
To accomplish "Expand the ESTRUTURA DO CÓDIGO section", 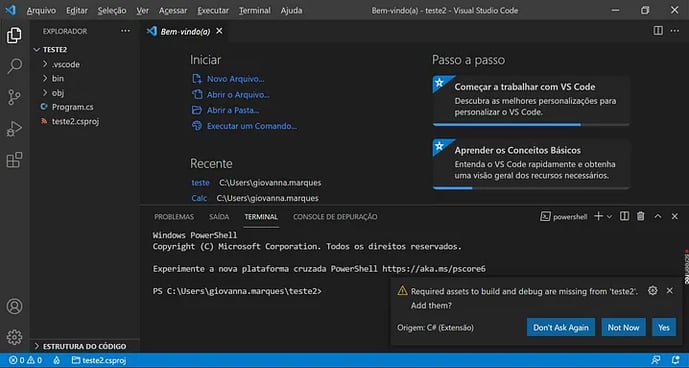I will tap(84, 346).
